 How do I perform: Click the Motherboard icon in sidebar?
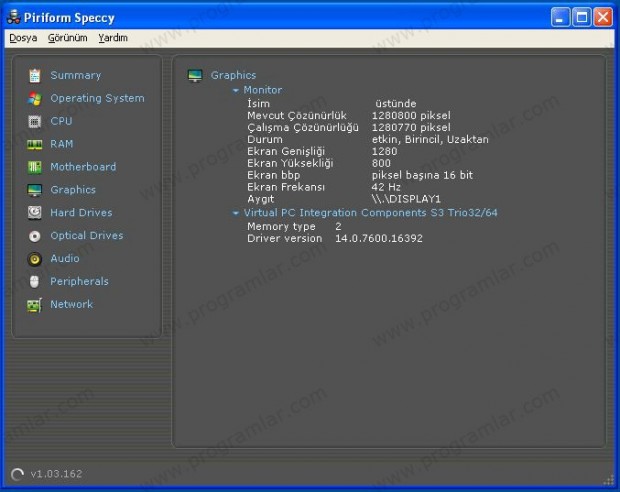tap(34, 167)
